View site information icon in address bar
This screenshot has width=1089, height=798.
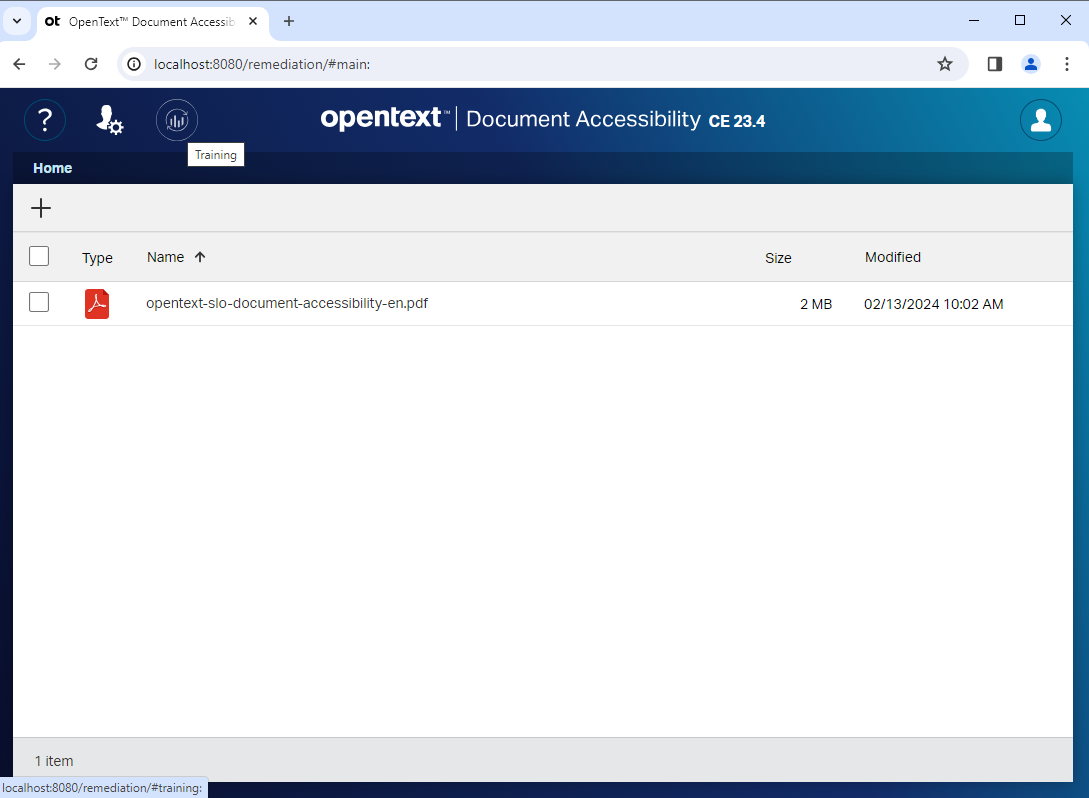[134, 64]
